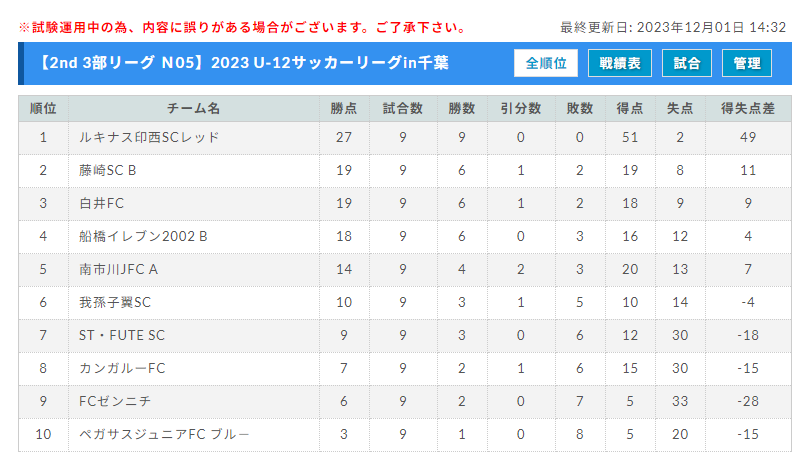
Task: Click the 勝点 column header
Action: click(344, 109)
